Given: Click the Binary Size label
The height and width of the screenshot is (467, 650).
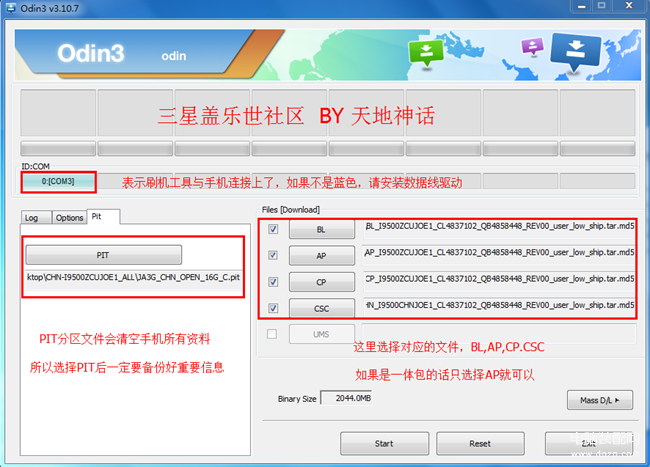Looking at the screenshot, I should (297, 399).
